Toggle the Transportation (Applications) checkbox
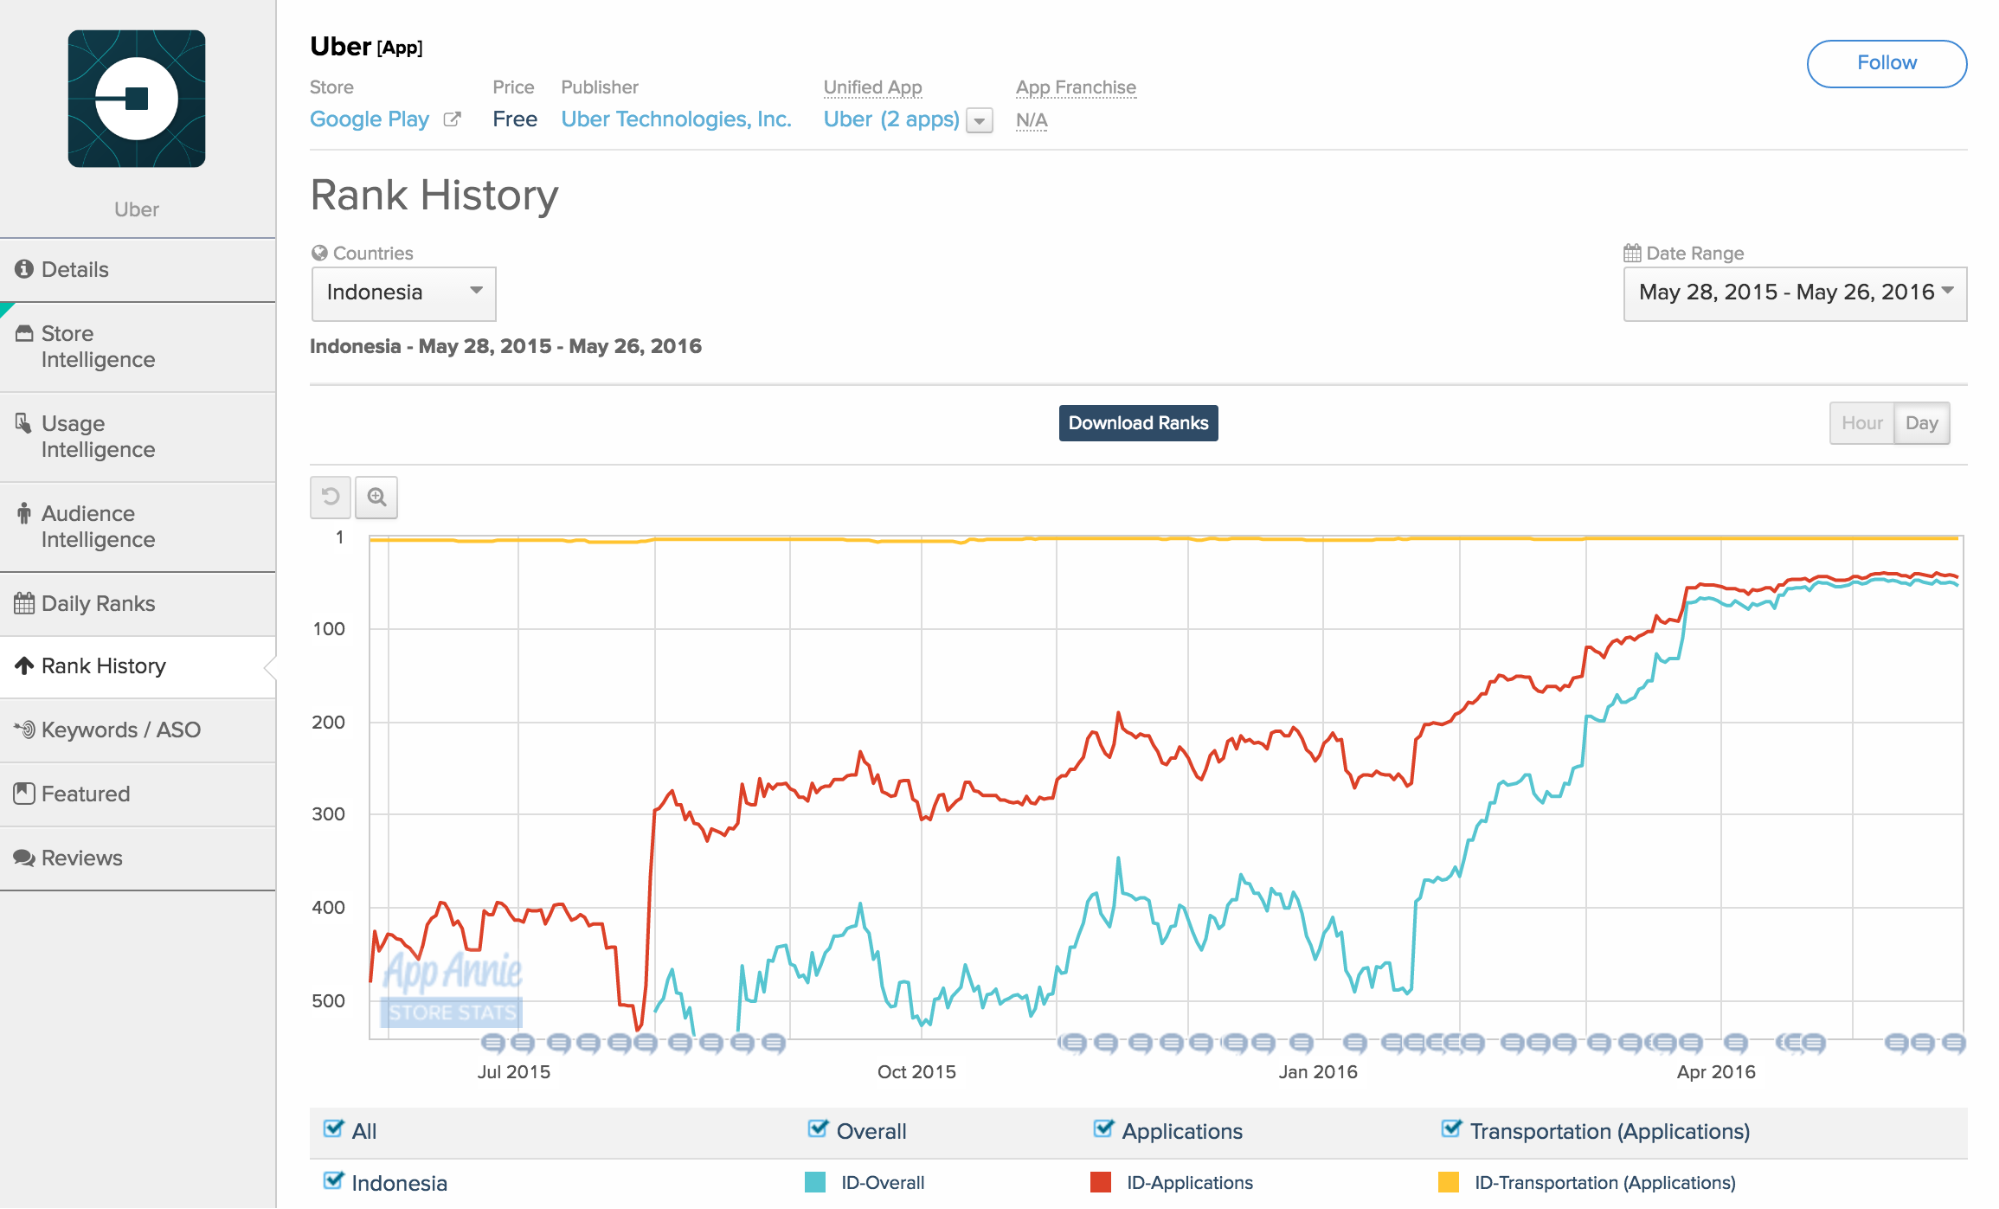The height and width of the screenshot is (1209, 1999). pos(1452,1129)
